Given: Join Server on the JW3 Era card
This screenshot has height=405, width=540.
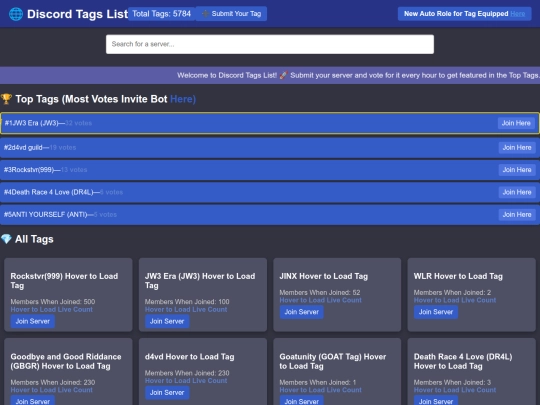Looking at the screenshot, I should point(167,321).
